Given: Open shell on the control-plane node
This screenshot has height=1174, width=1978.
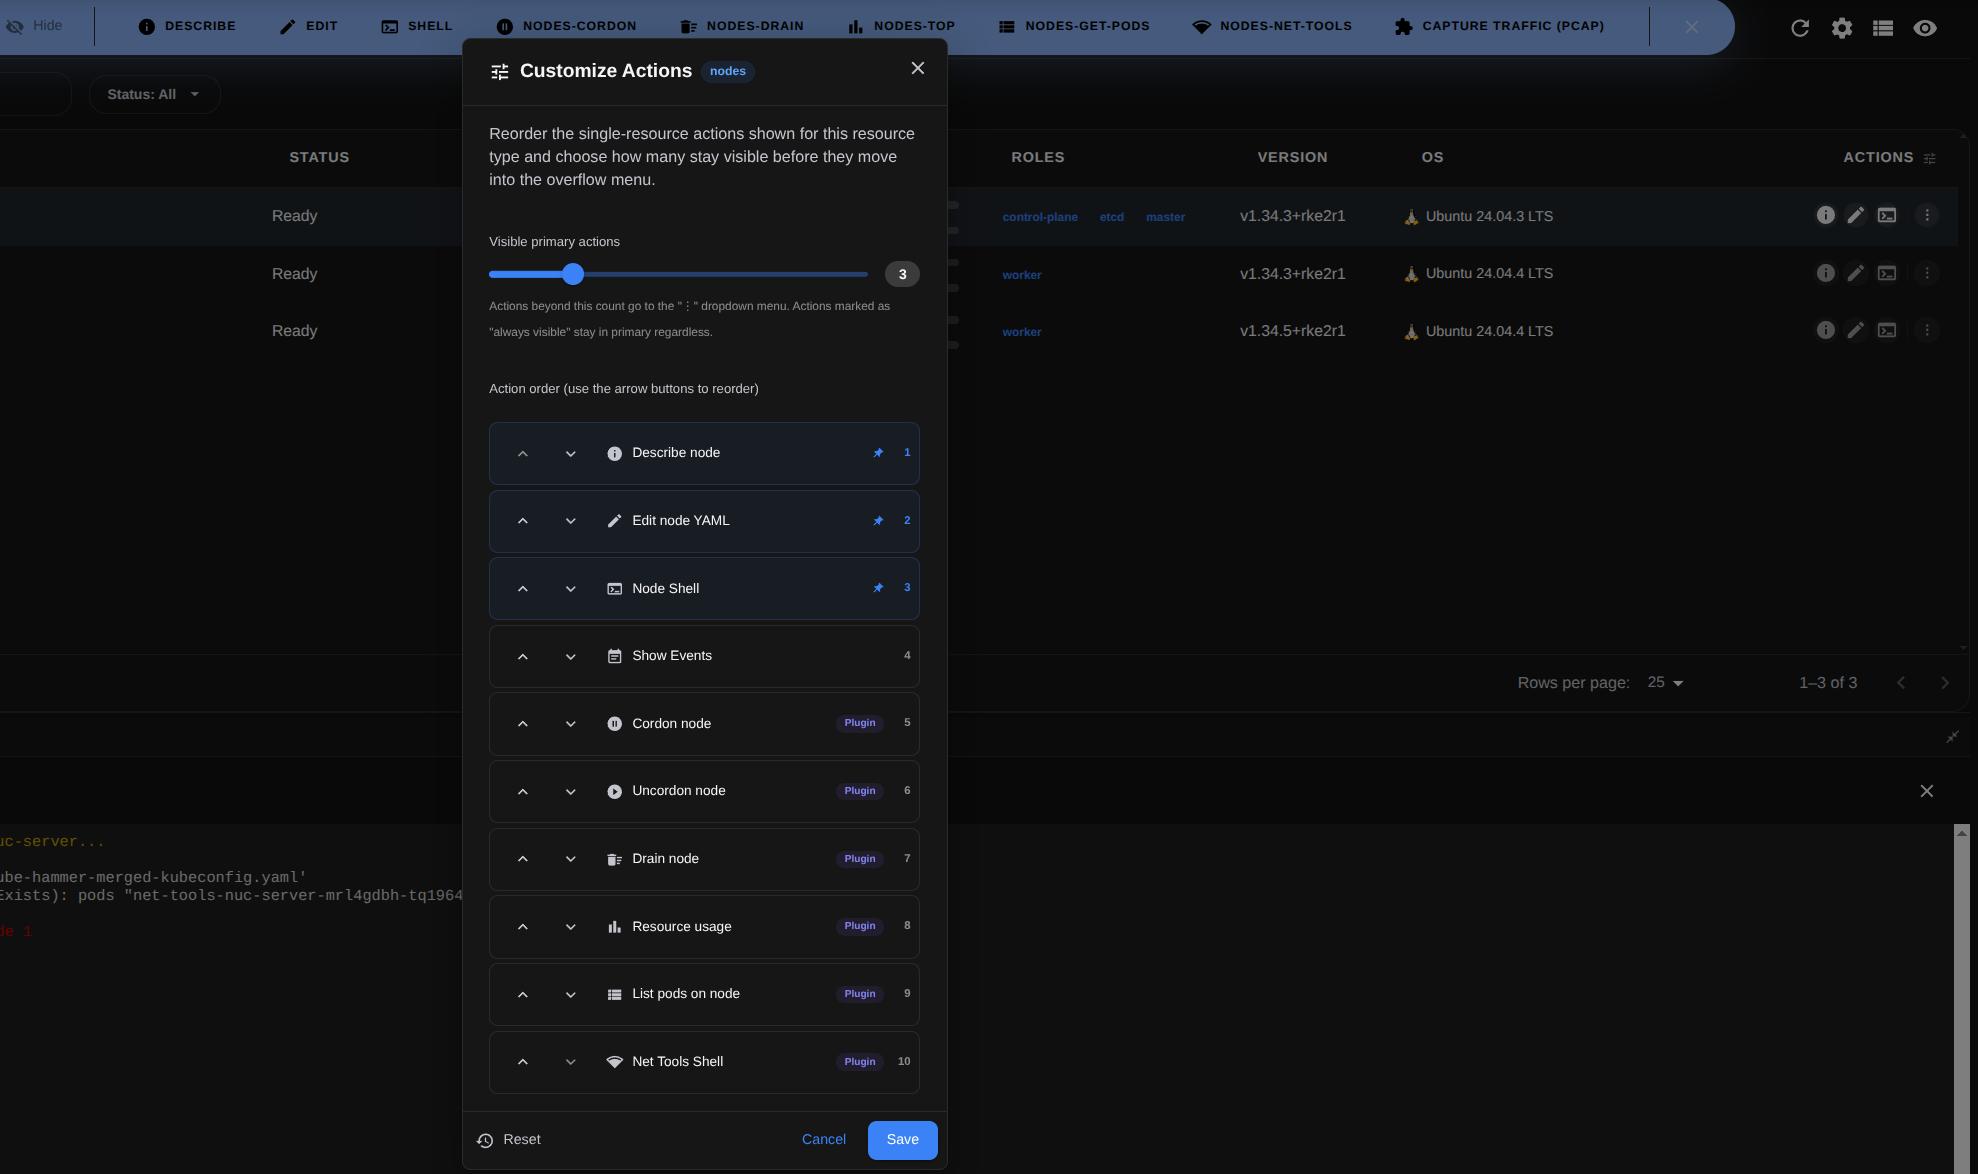Looking at the screenshot, I should 1887,215.
